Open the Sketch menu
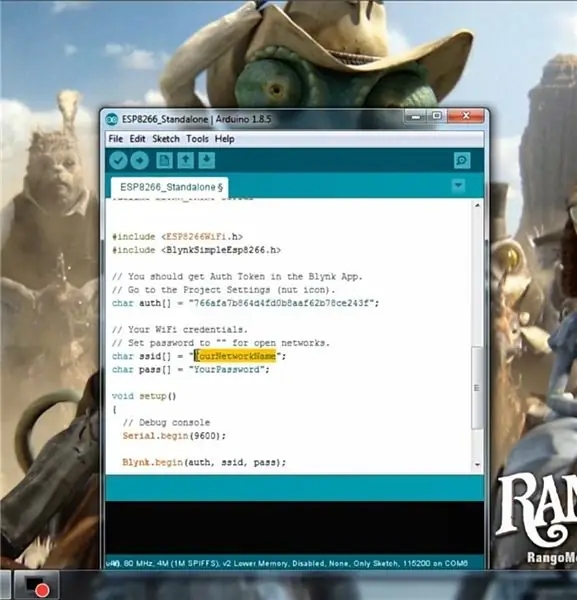The height and width of the screenshot is (600, 577). pos(166,139)
